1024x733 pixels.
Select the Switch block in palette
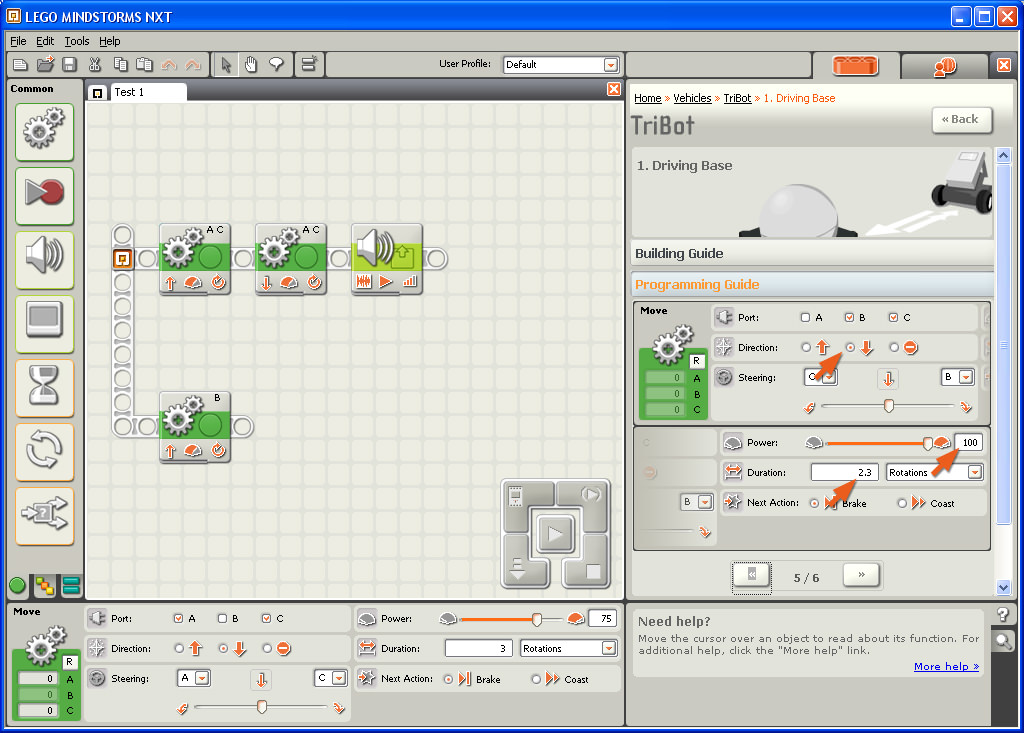pyautogui.click(x=44, y=515)
